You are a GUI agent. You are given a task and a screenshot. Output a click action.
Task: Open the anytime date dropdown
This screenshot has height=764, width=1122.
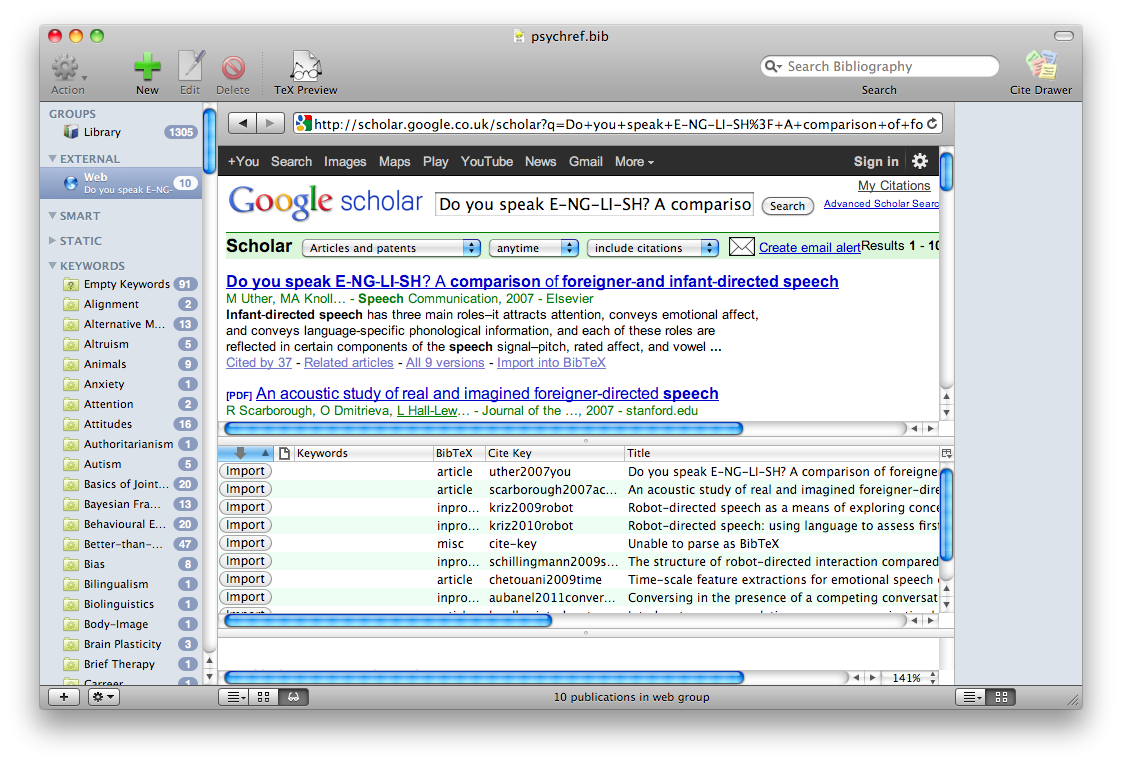pos(533,248)
